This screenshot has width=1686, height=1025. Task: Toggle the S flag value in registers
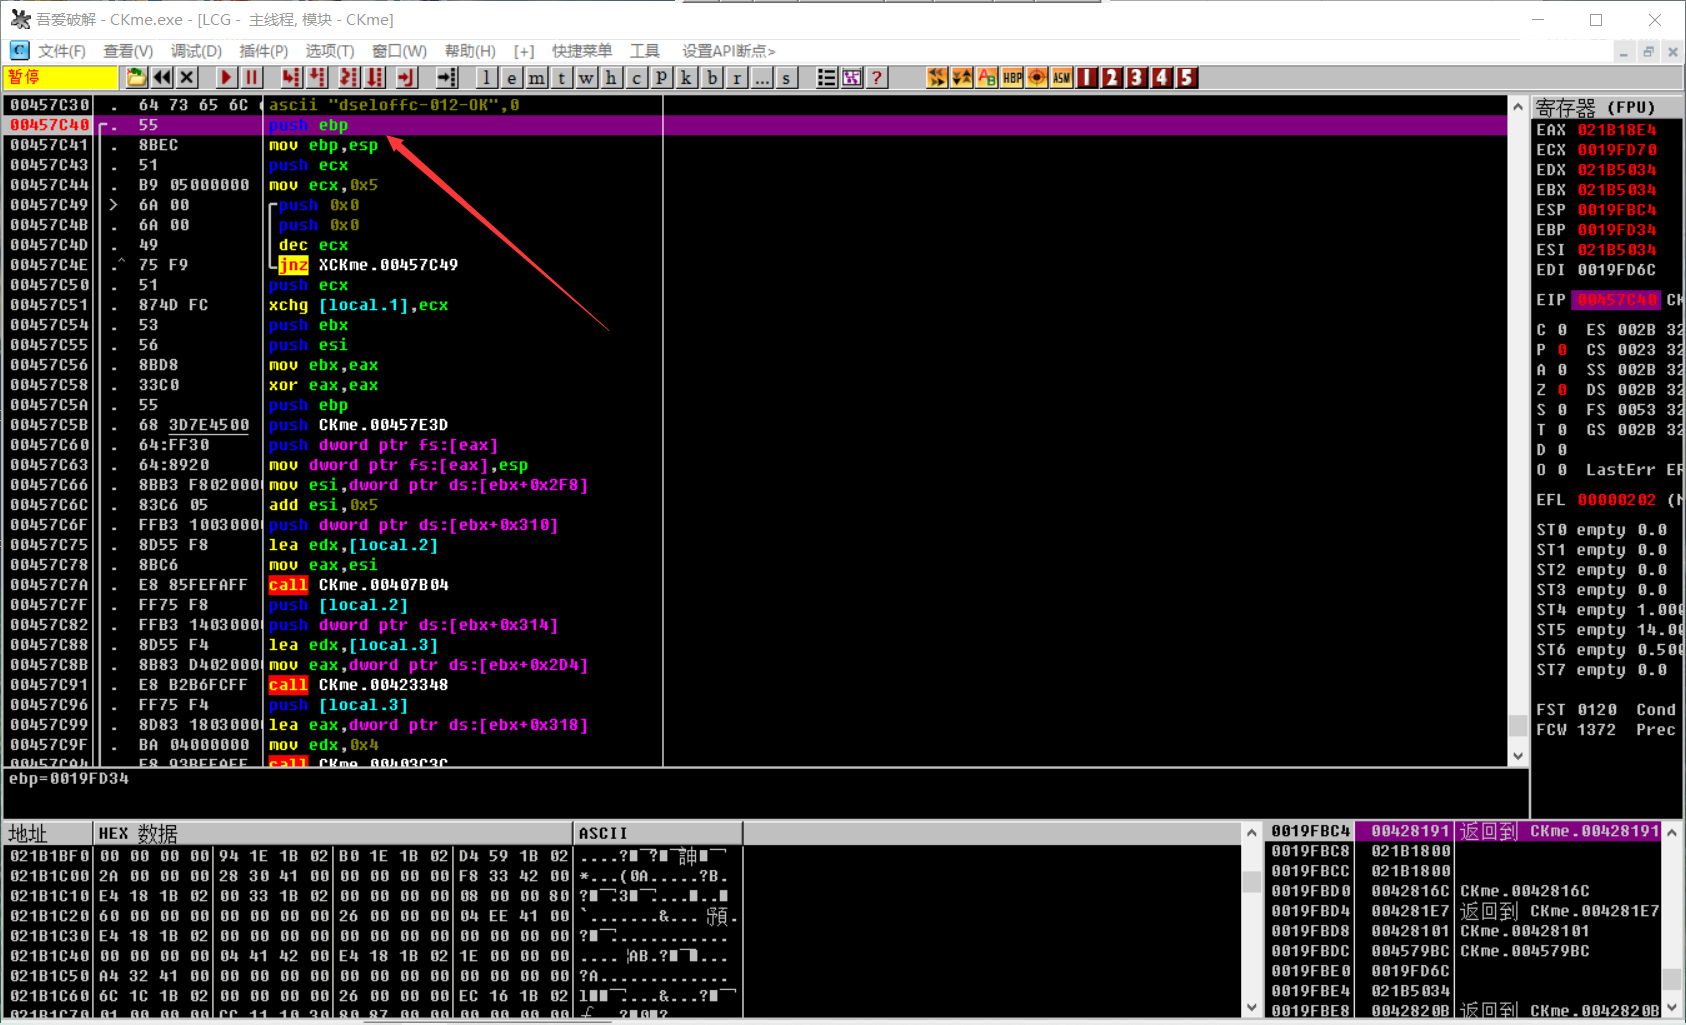[x=1562, y=410]
